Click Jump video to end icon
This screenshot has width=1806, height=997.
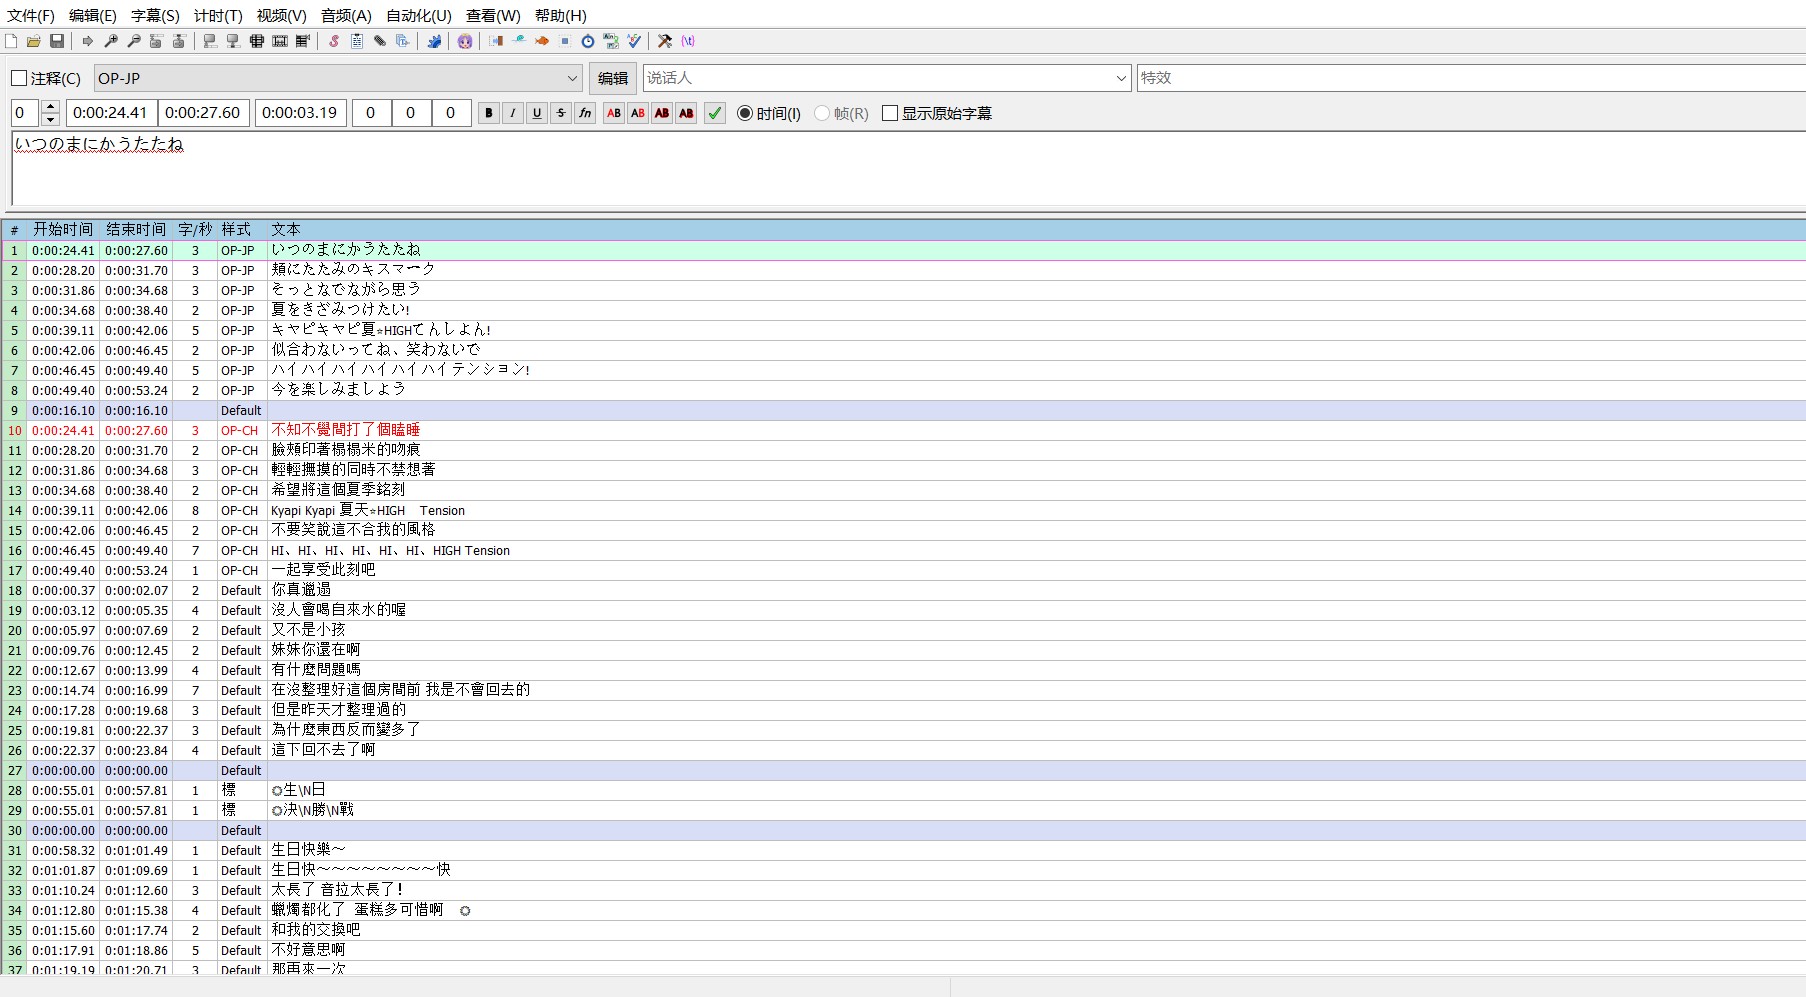pos(180,41)
